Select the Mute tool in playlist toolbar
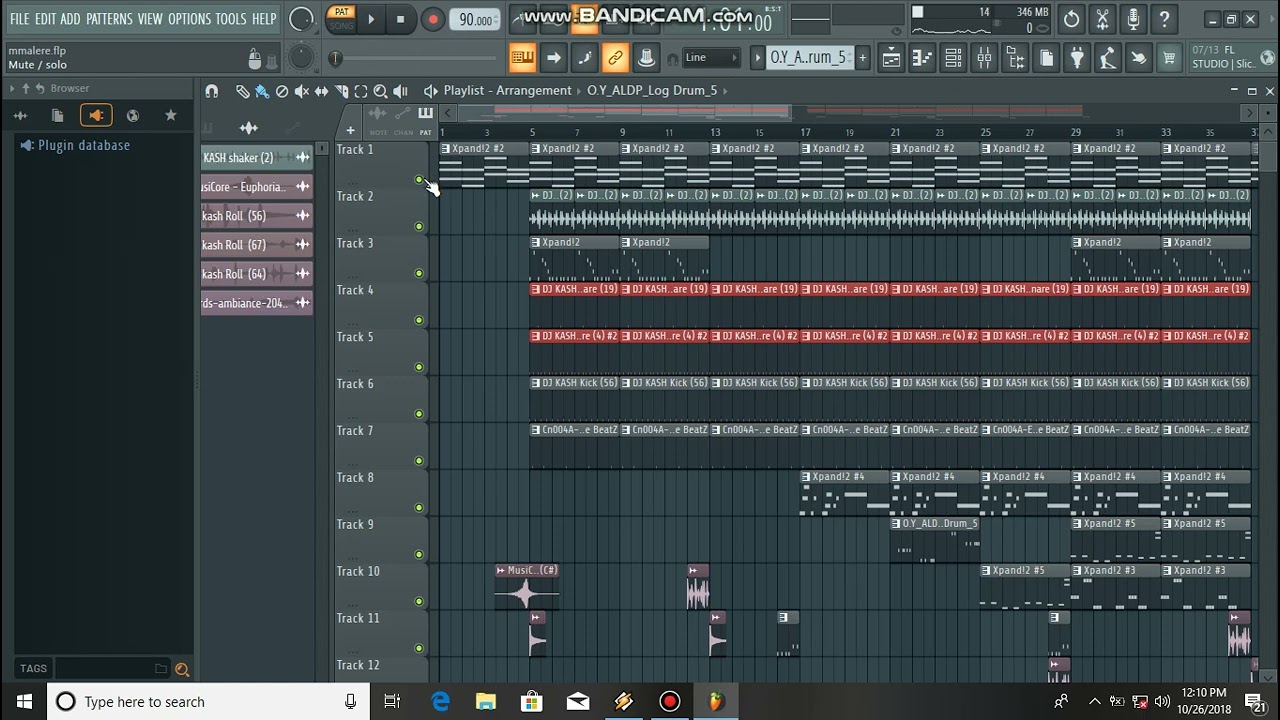 pos(302,91)
